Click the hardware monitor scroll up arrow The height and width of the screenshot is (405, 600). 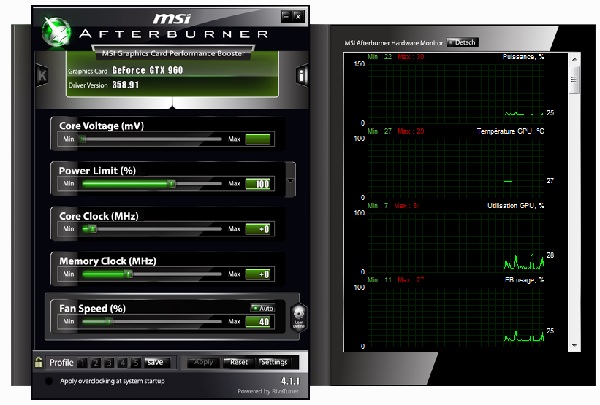point(574,59)
